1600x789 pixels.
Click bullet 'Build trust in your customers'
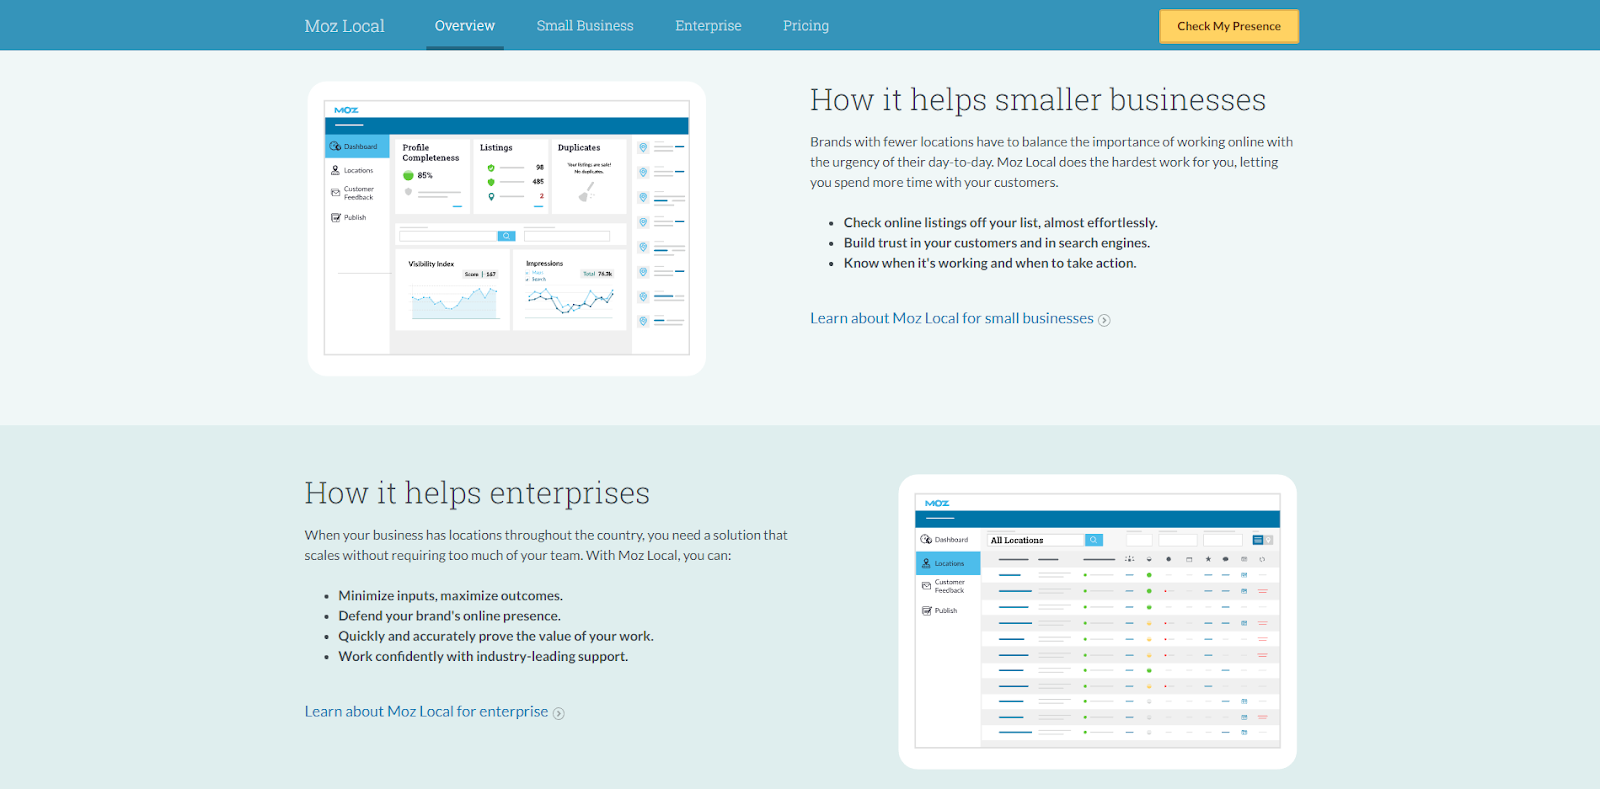(997, 242)
